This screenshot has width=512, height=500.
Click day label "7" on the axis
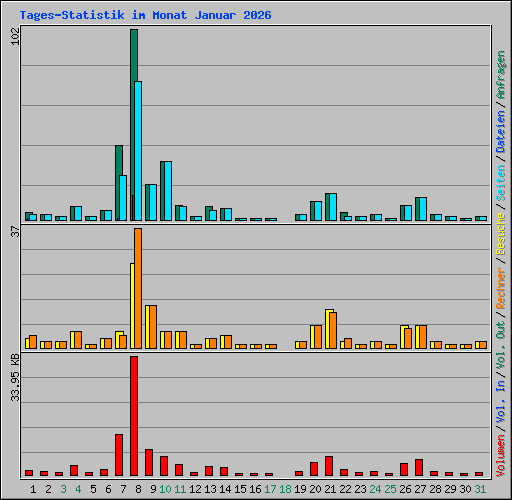(x=123, y=489)
